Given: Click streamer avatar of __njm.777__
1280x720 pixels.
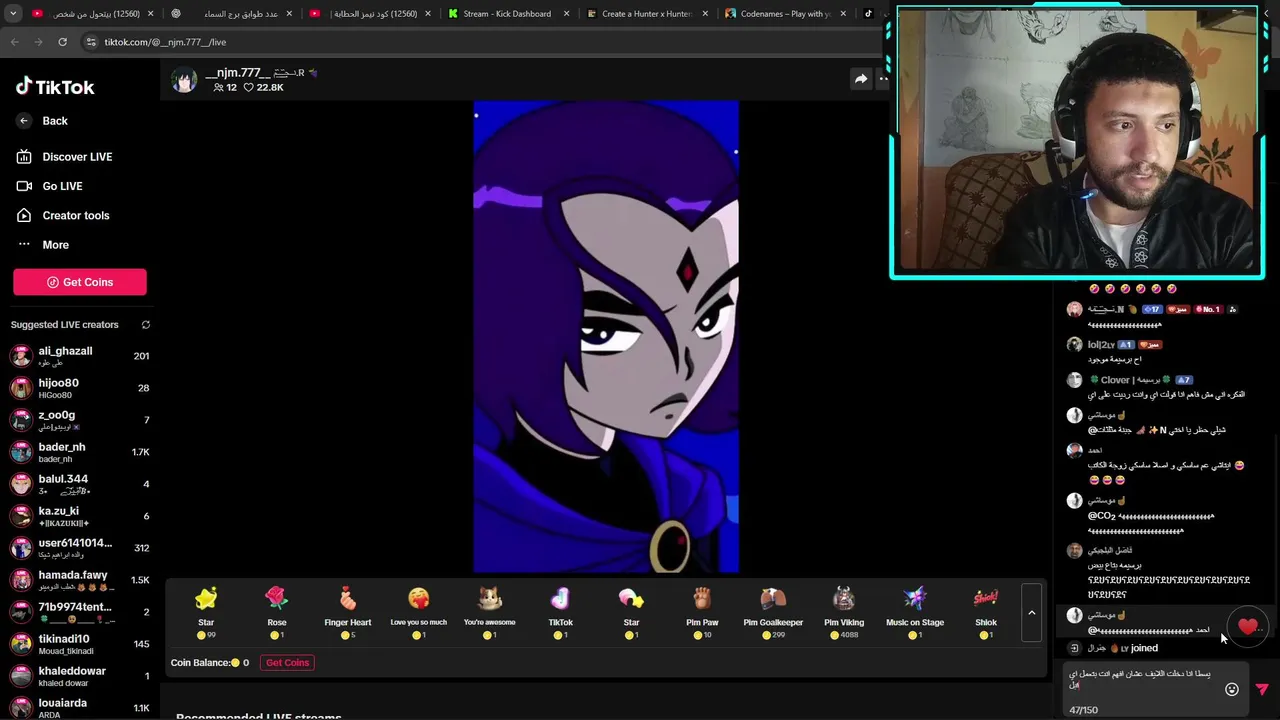Looking at the screenshot, I should (184, 80).
